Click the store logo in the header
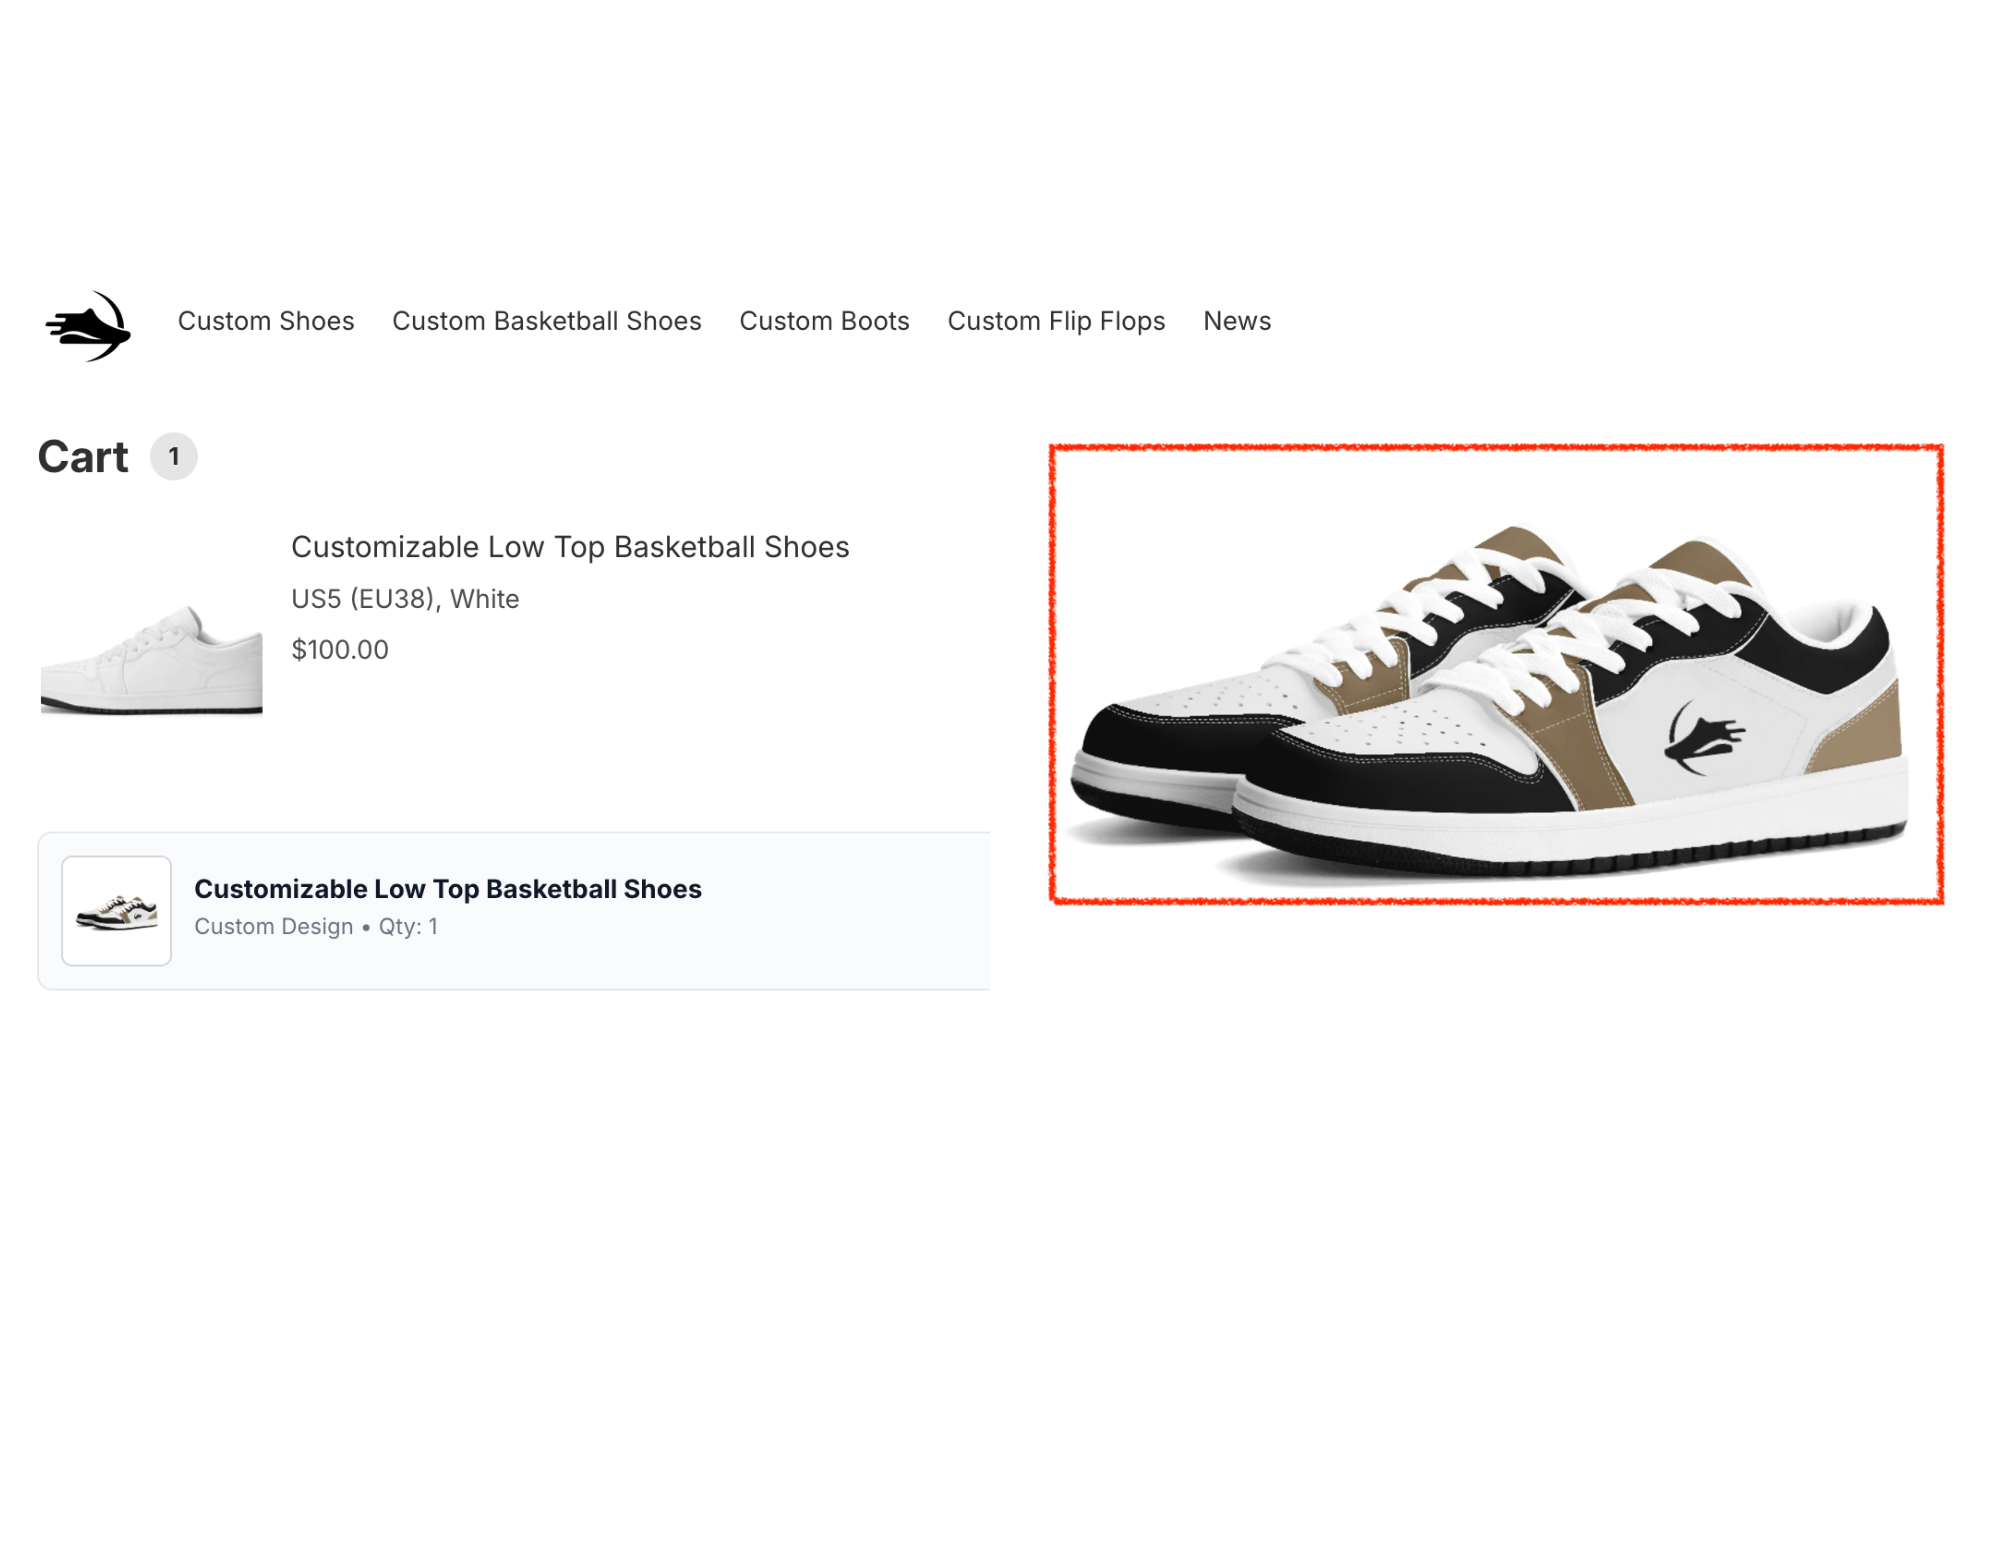 pos(88,326)
